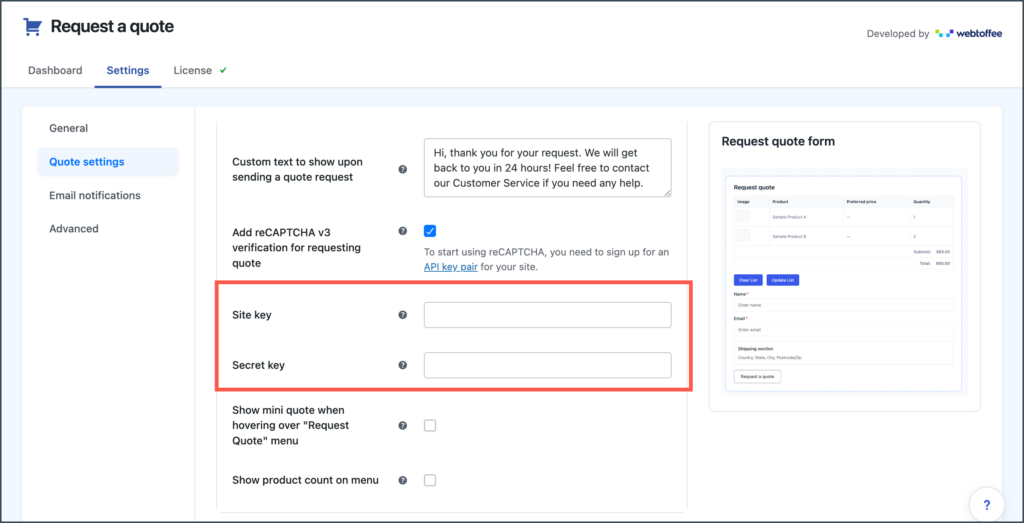Click help icon beside Secret key
The image size is (1024, 523).
click(x=403, y=365)
